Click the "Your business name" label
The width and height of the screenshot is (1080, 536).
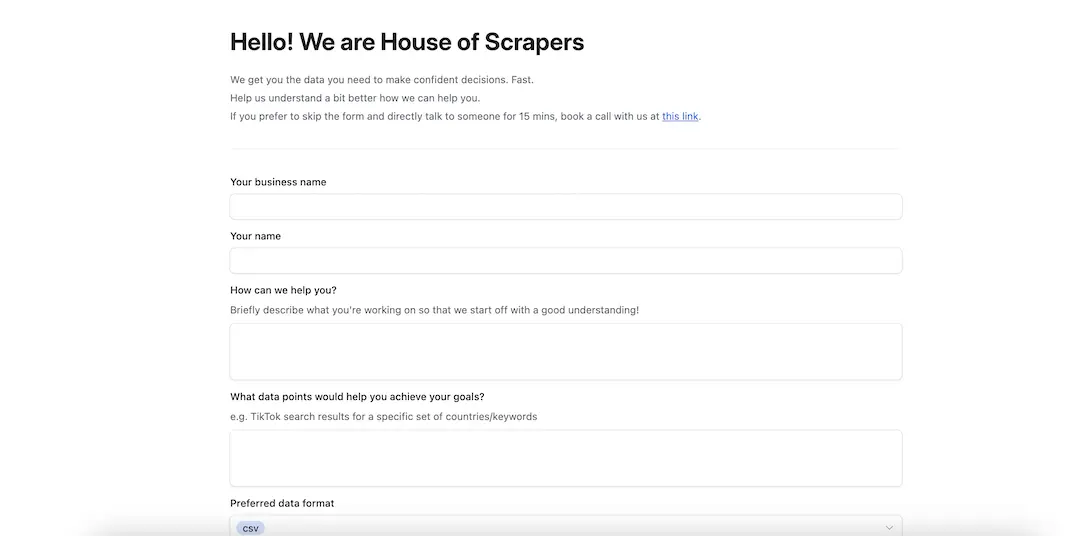(278, 182)
